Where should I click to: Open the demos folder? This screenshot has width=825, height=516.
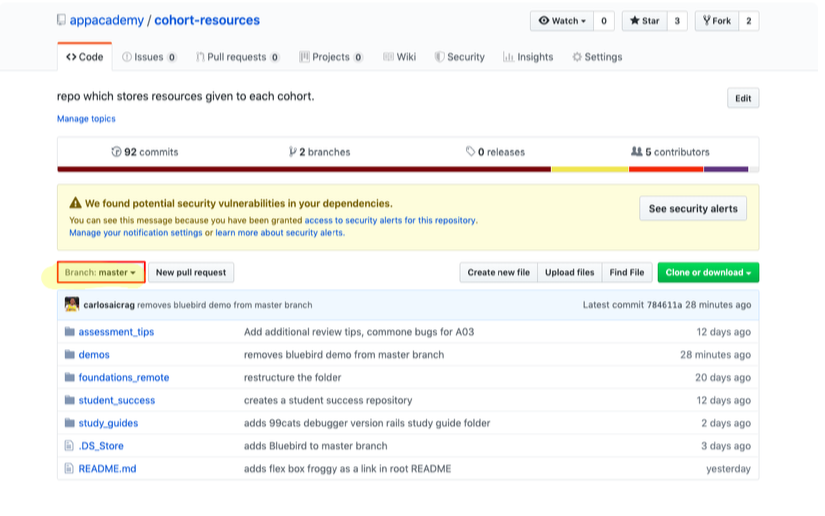point(94,355)
